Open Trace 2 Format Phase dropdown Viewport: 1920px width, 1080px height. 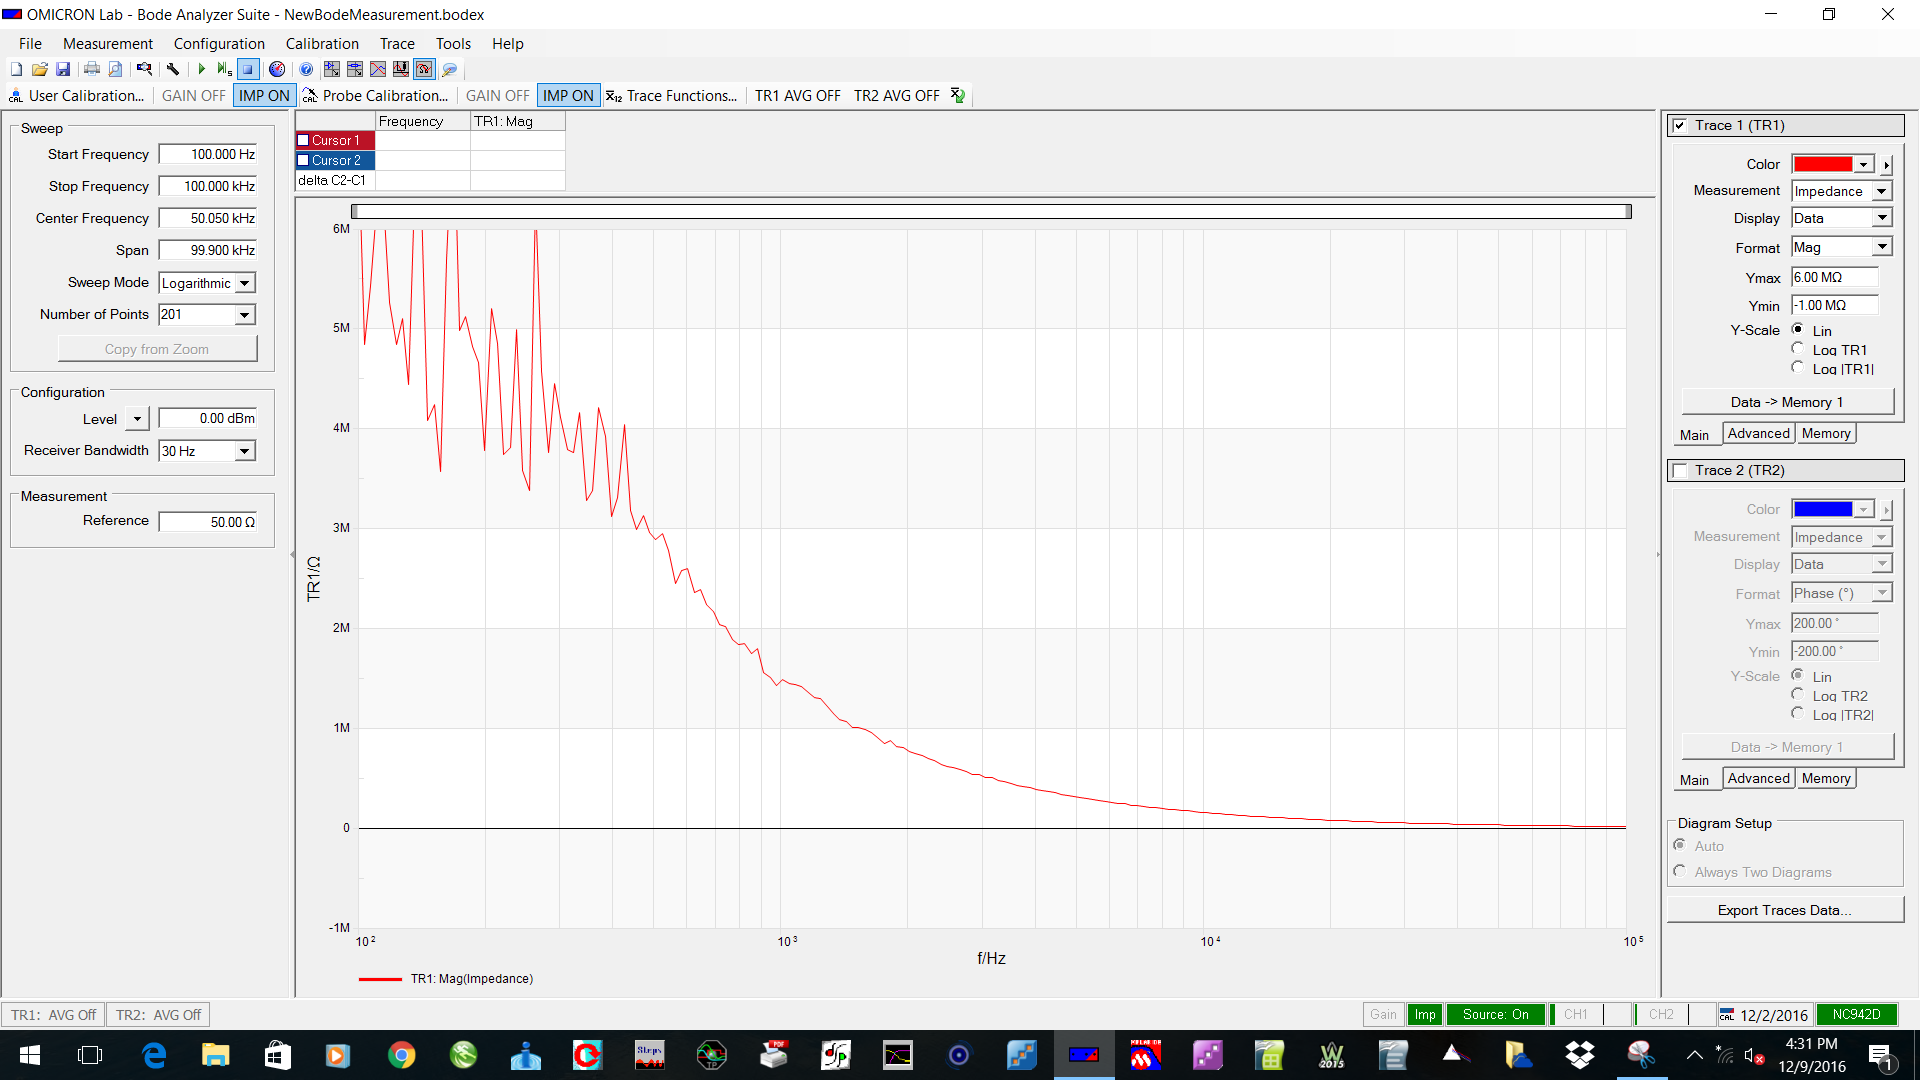pos(1881,593)
